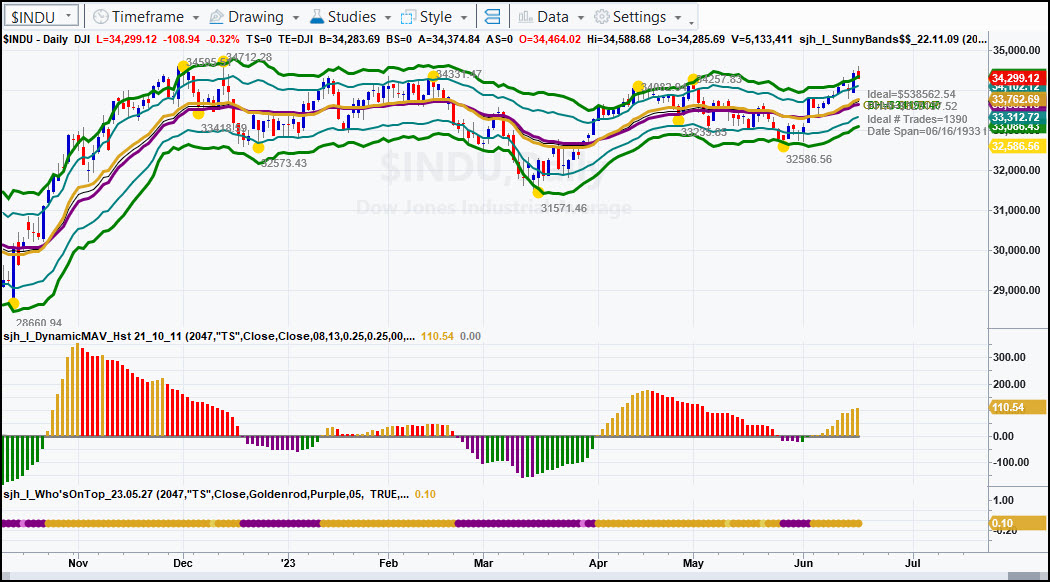The image size is (1050, 582).
Task: Click the "$INDU - Daily" status line title
Action: point(35,40)
